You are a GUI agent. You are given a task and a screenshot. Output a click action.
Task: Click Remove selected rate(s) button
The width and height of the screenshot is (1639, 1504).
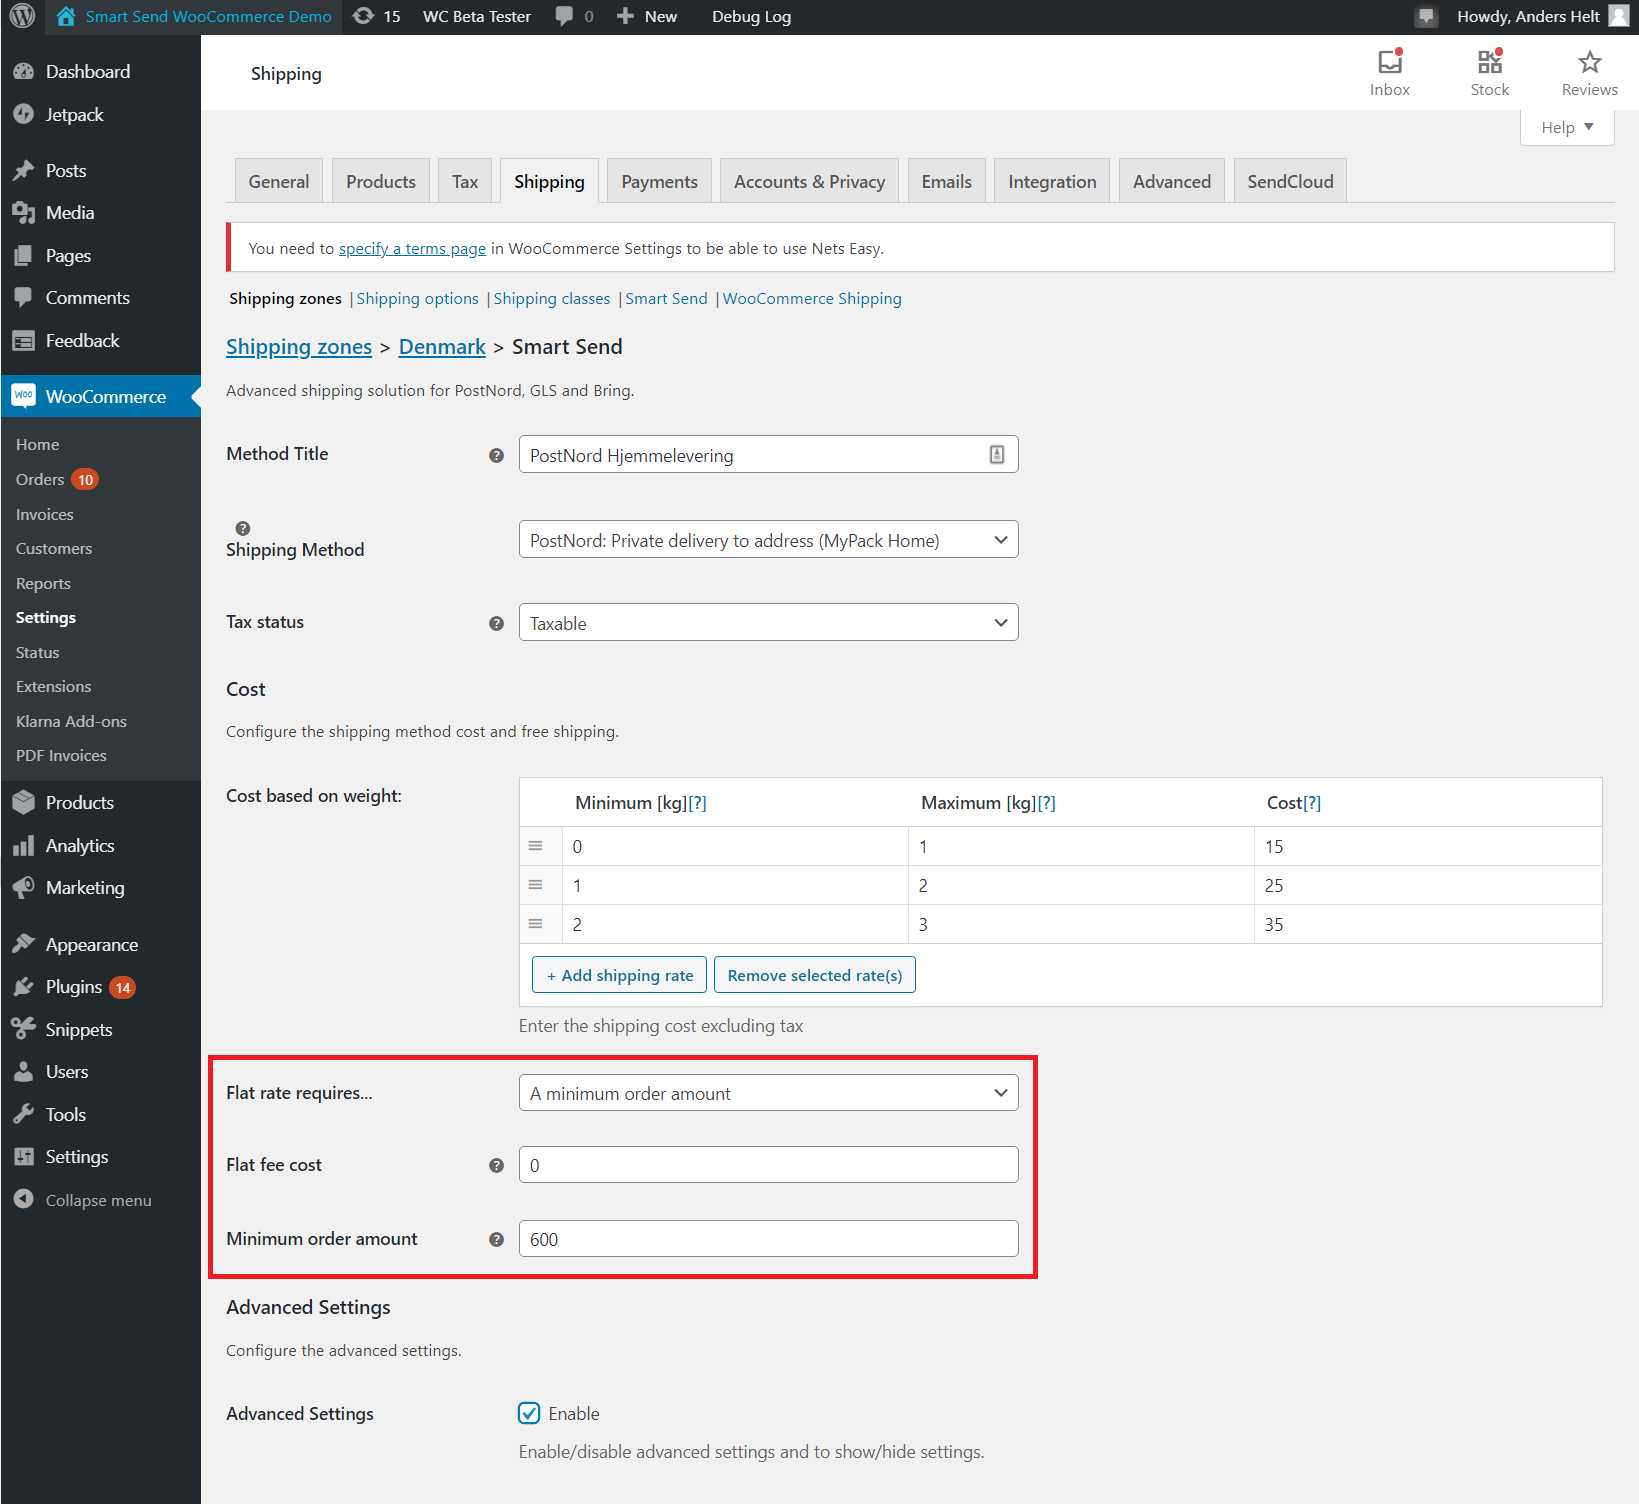[815, 975]
